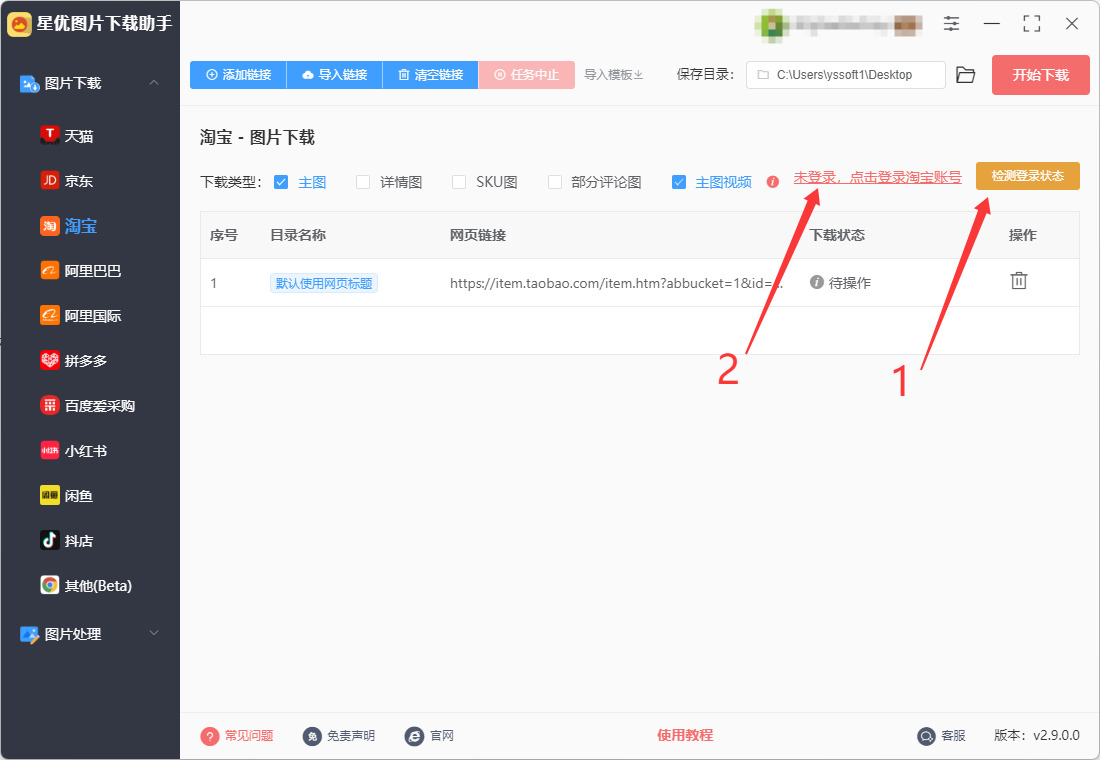The height and width of the screenshot is (760, 1100).
Task: Click the 目录名称 column header
Action: click(x=298, y=235)
